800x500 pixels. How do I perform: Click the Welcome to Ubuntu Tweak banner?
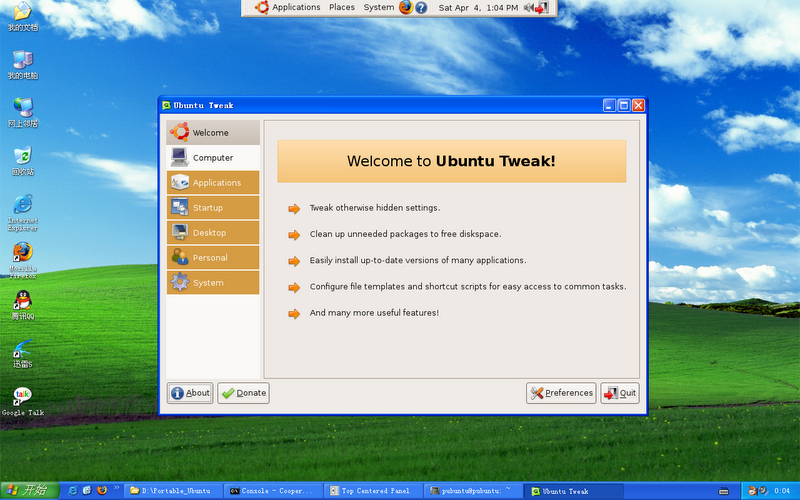coord(452,161)
